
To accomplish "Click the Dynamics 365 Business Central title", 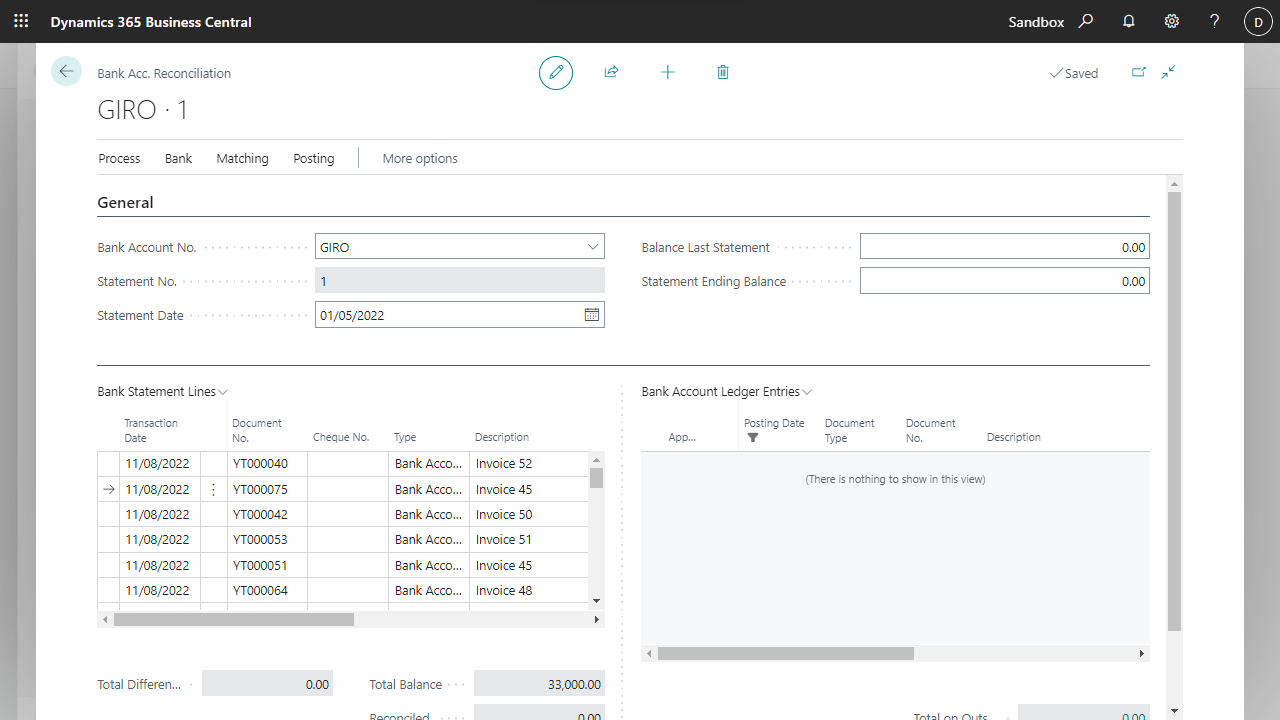I will [x=151, y=22].
